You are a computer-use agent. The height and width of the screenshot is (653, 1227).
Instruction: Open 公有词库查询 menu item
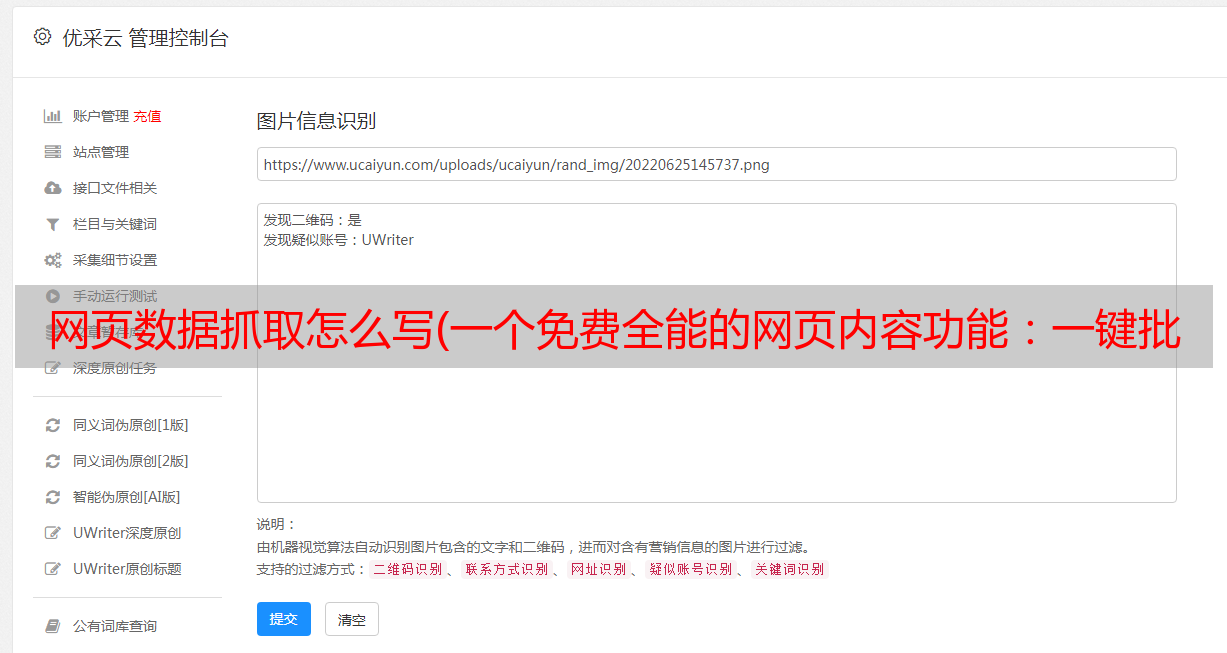[x=115, y=626]
